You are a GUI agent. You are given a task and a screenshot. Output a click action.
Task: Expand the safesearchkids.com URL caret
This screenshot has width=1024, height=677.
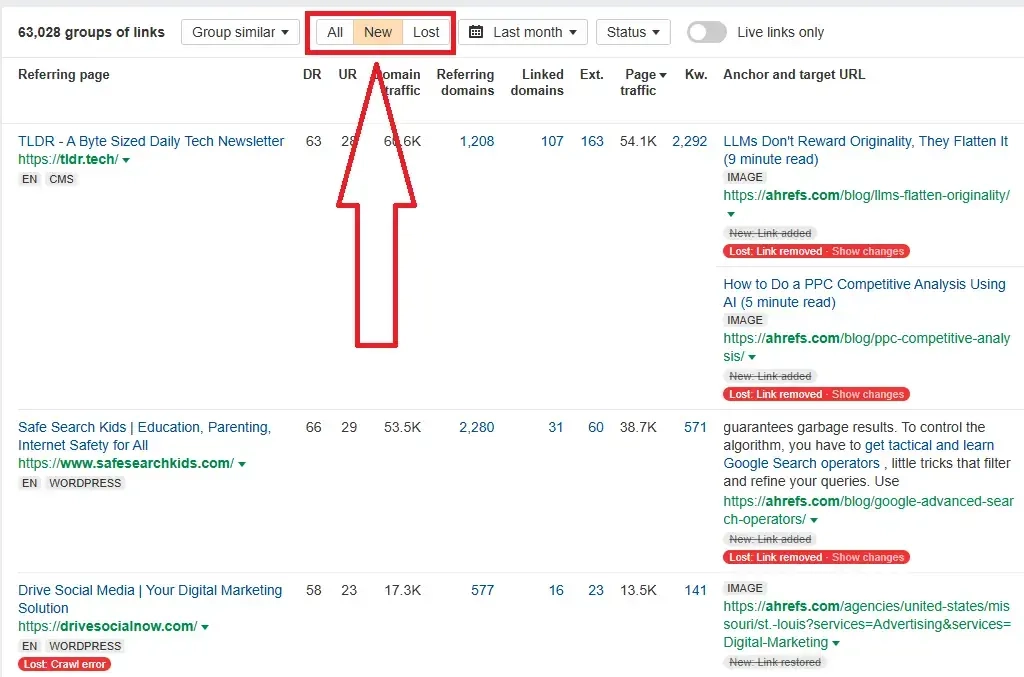pos(242,464)
